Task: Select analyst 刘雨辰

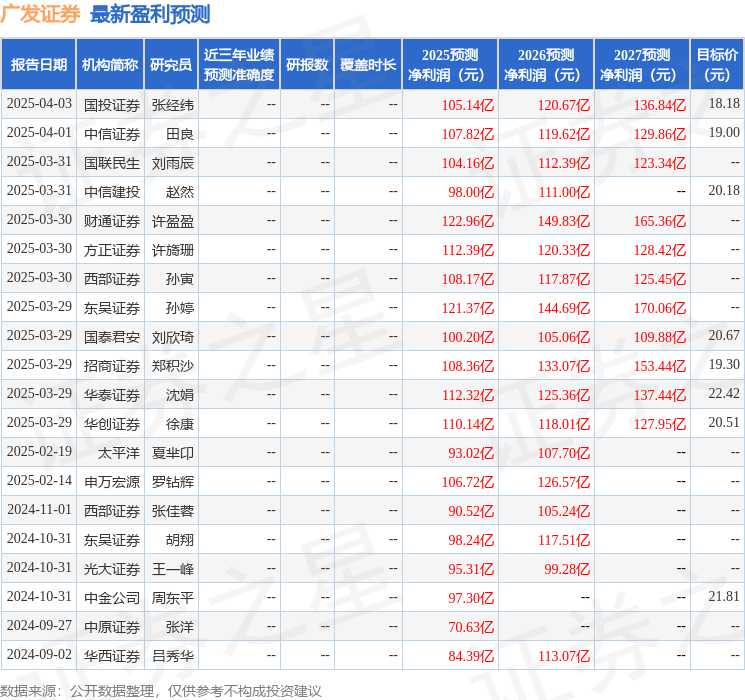Action: (x=172, y=163)
